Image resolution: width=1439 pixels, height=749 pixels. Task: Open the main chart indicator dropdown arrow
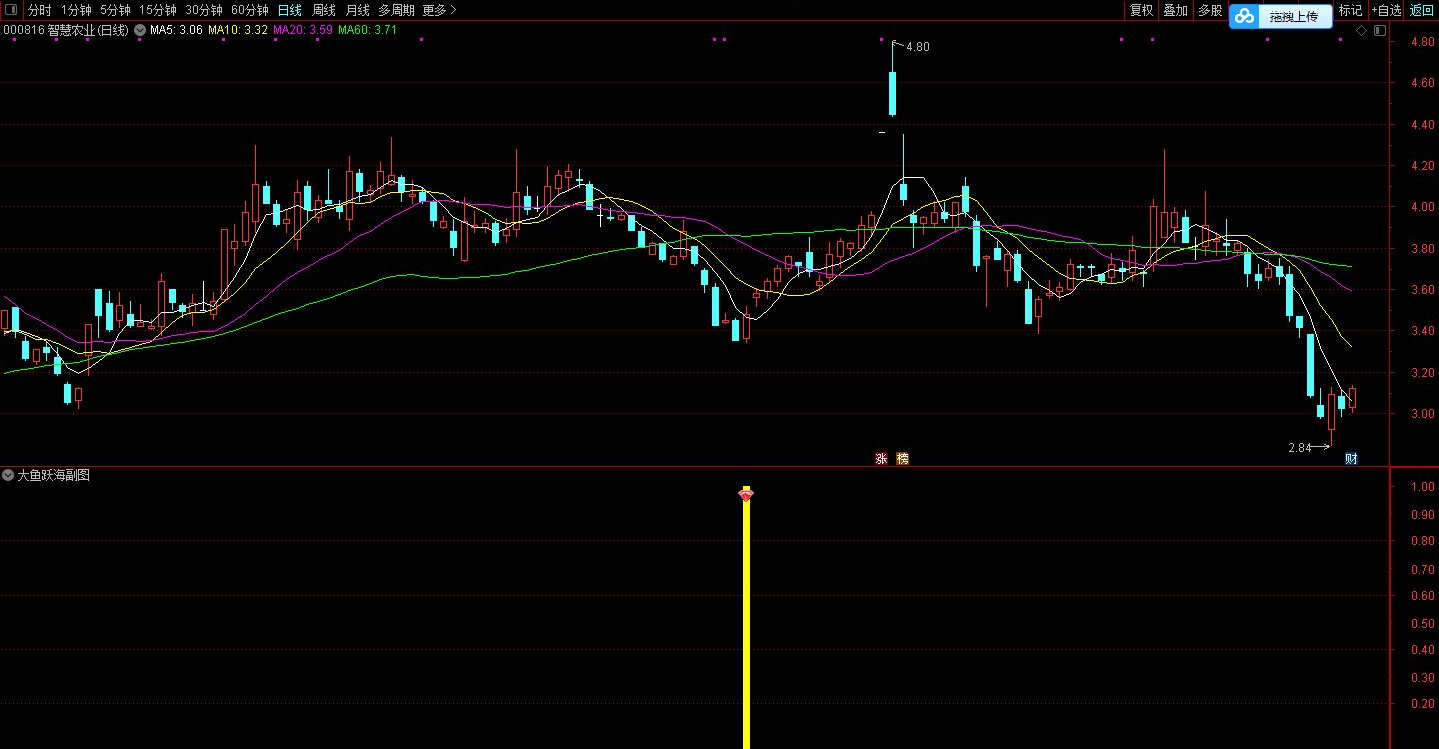pyautogui.click(x=139, y=30)
